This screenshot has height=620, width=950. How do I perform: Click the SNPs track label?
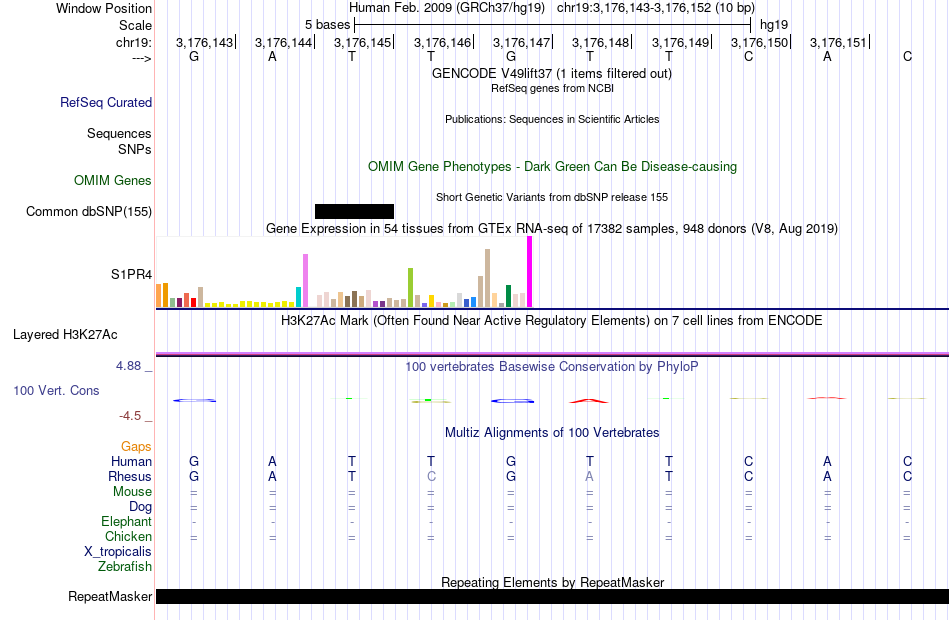pyautogui.click(x=135, y=149)
